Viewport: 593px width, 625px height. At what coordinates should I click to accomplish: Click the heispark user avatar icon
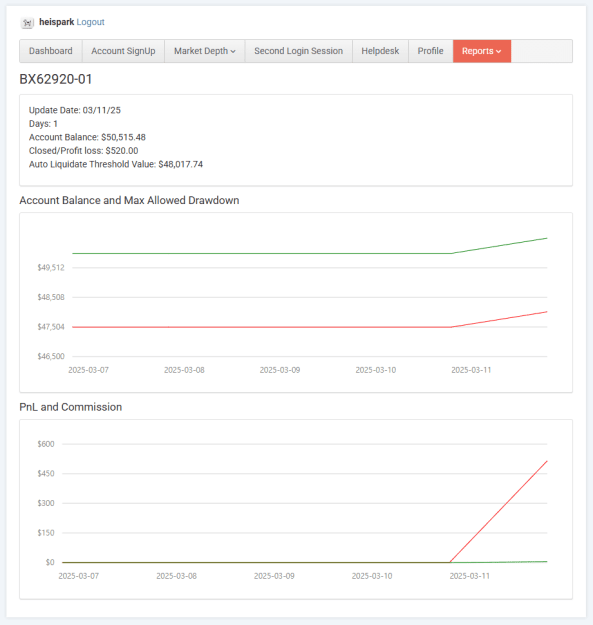pos(27,23)
